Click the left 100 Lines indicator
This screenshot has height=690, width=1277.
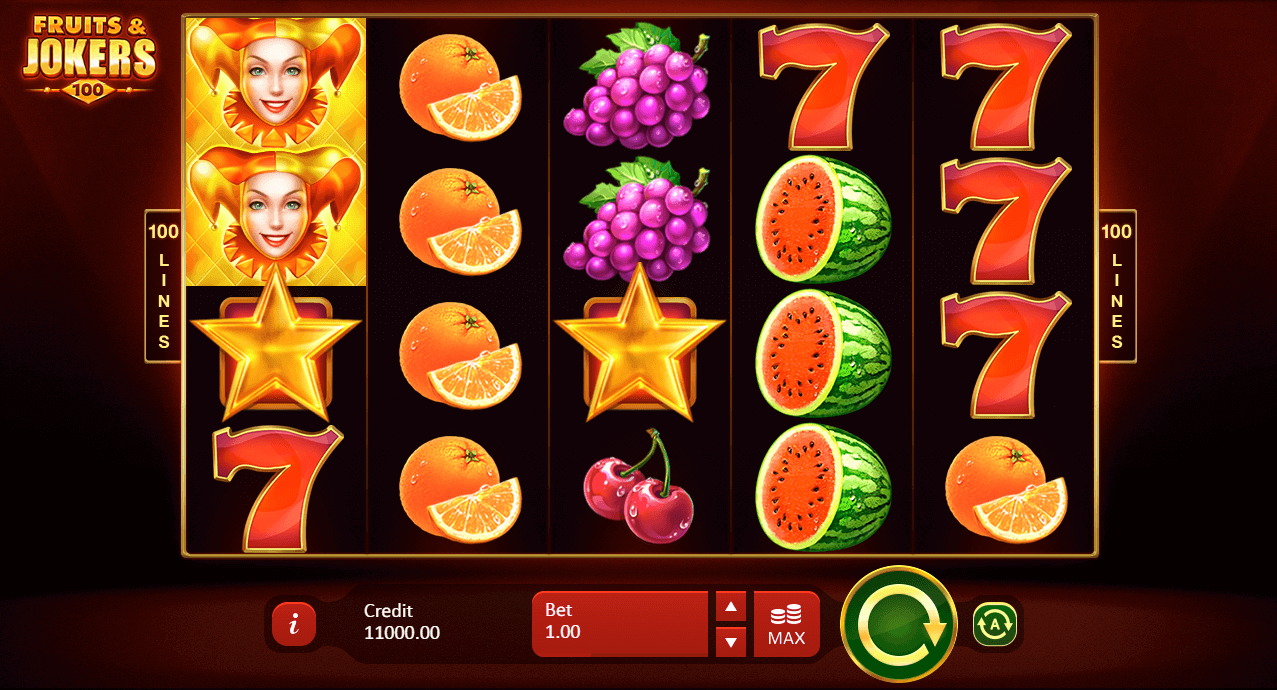click(x=163, y=286)
